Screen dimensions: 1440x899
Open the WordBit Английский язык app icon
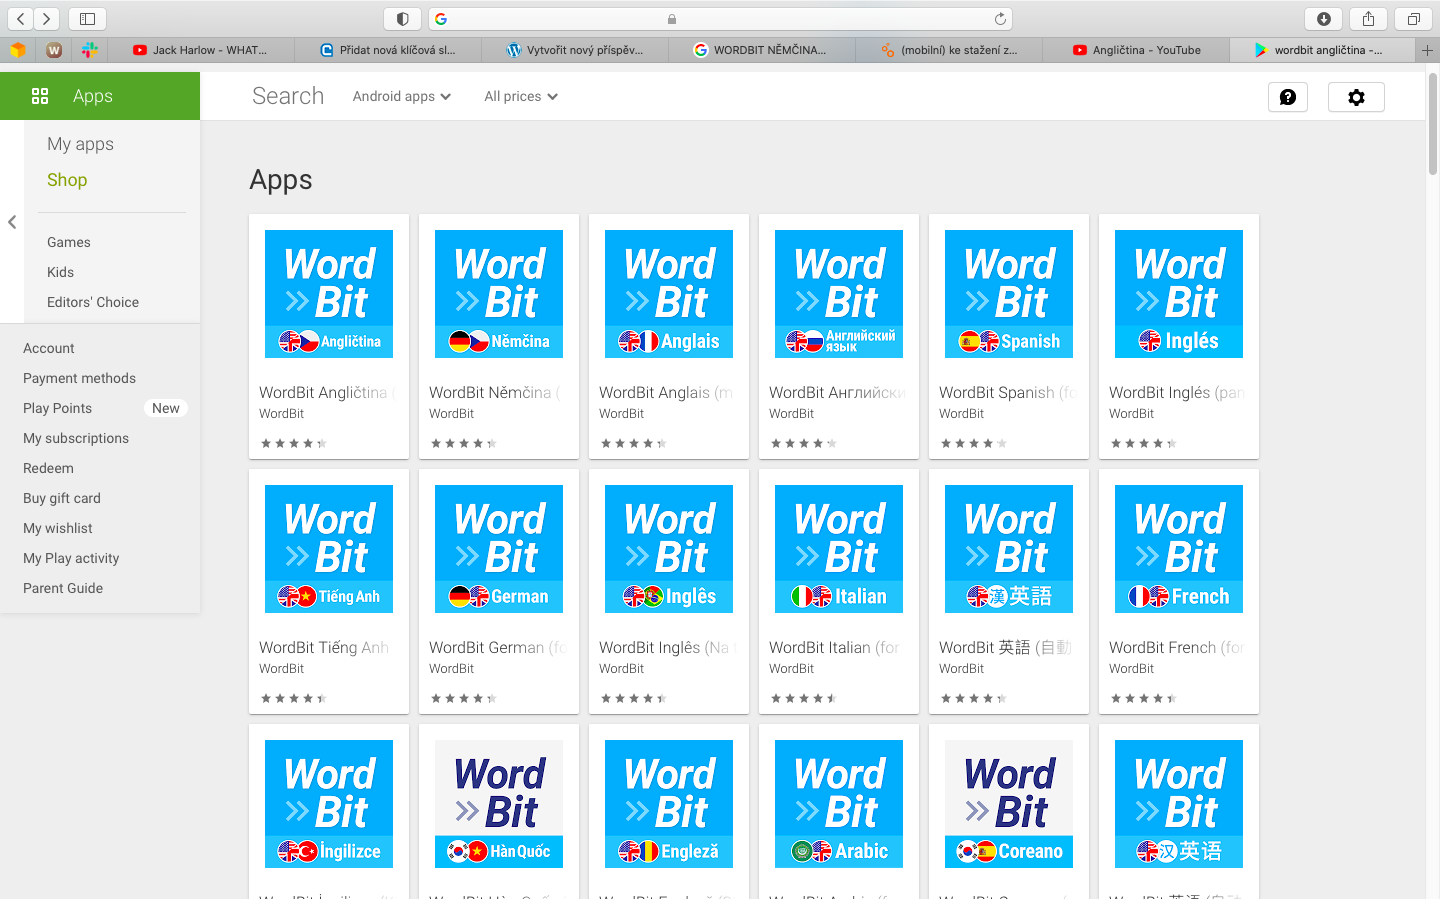(x=839, y=294)
